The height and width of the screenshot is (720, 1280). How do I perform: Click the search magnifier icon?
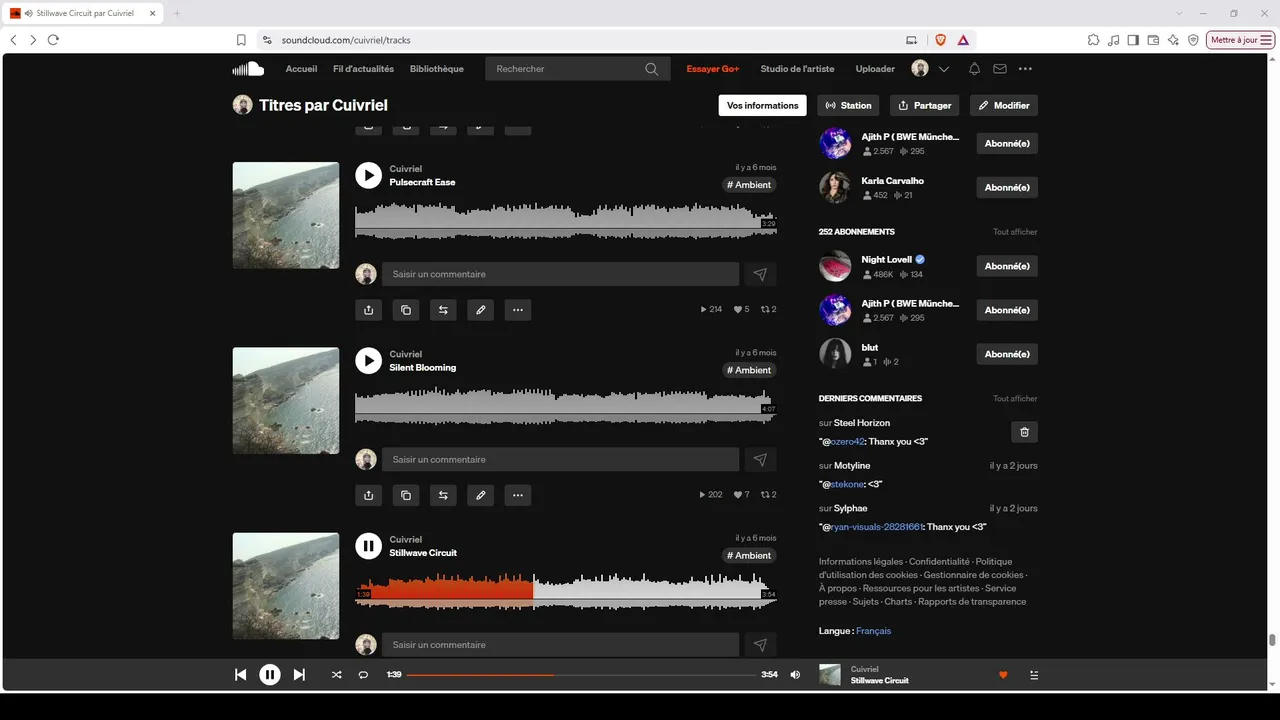click(x=652, y=69)
